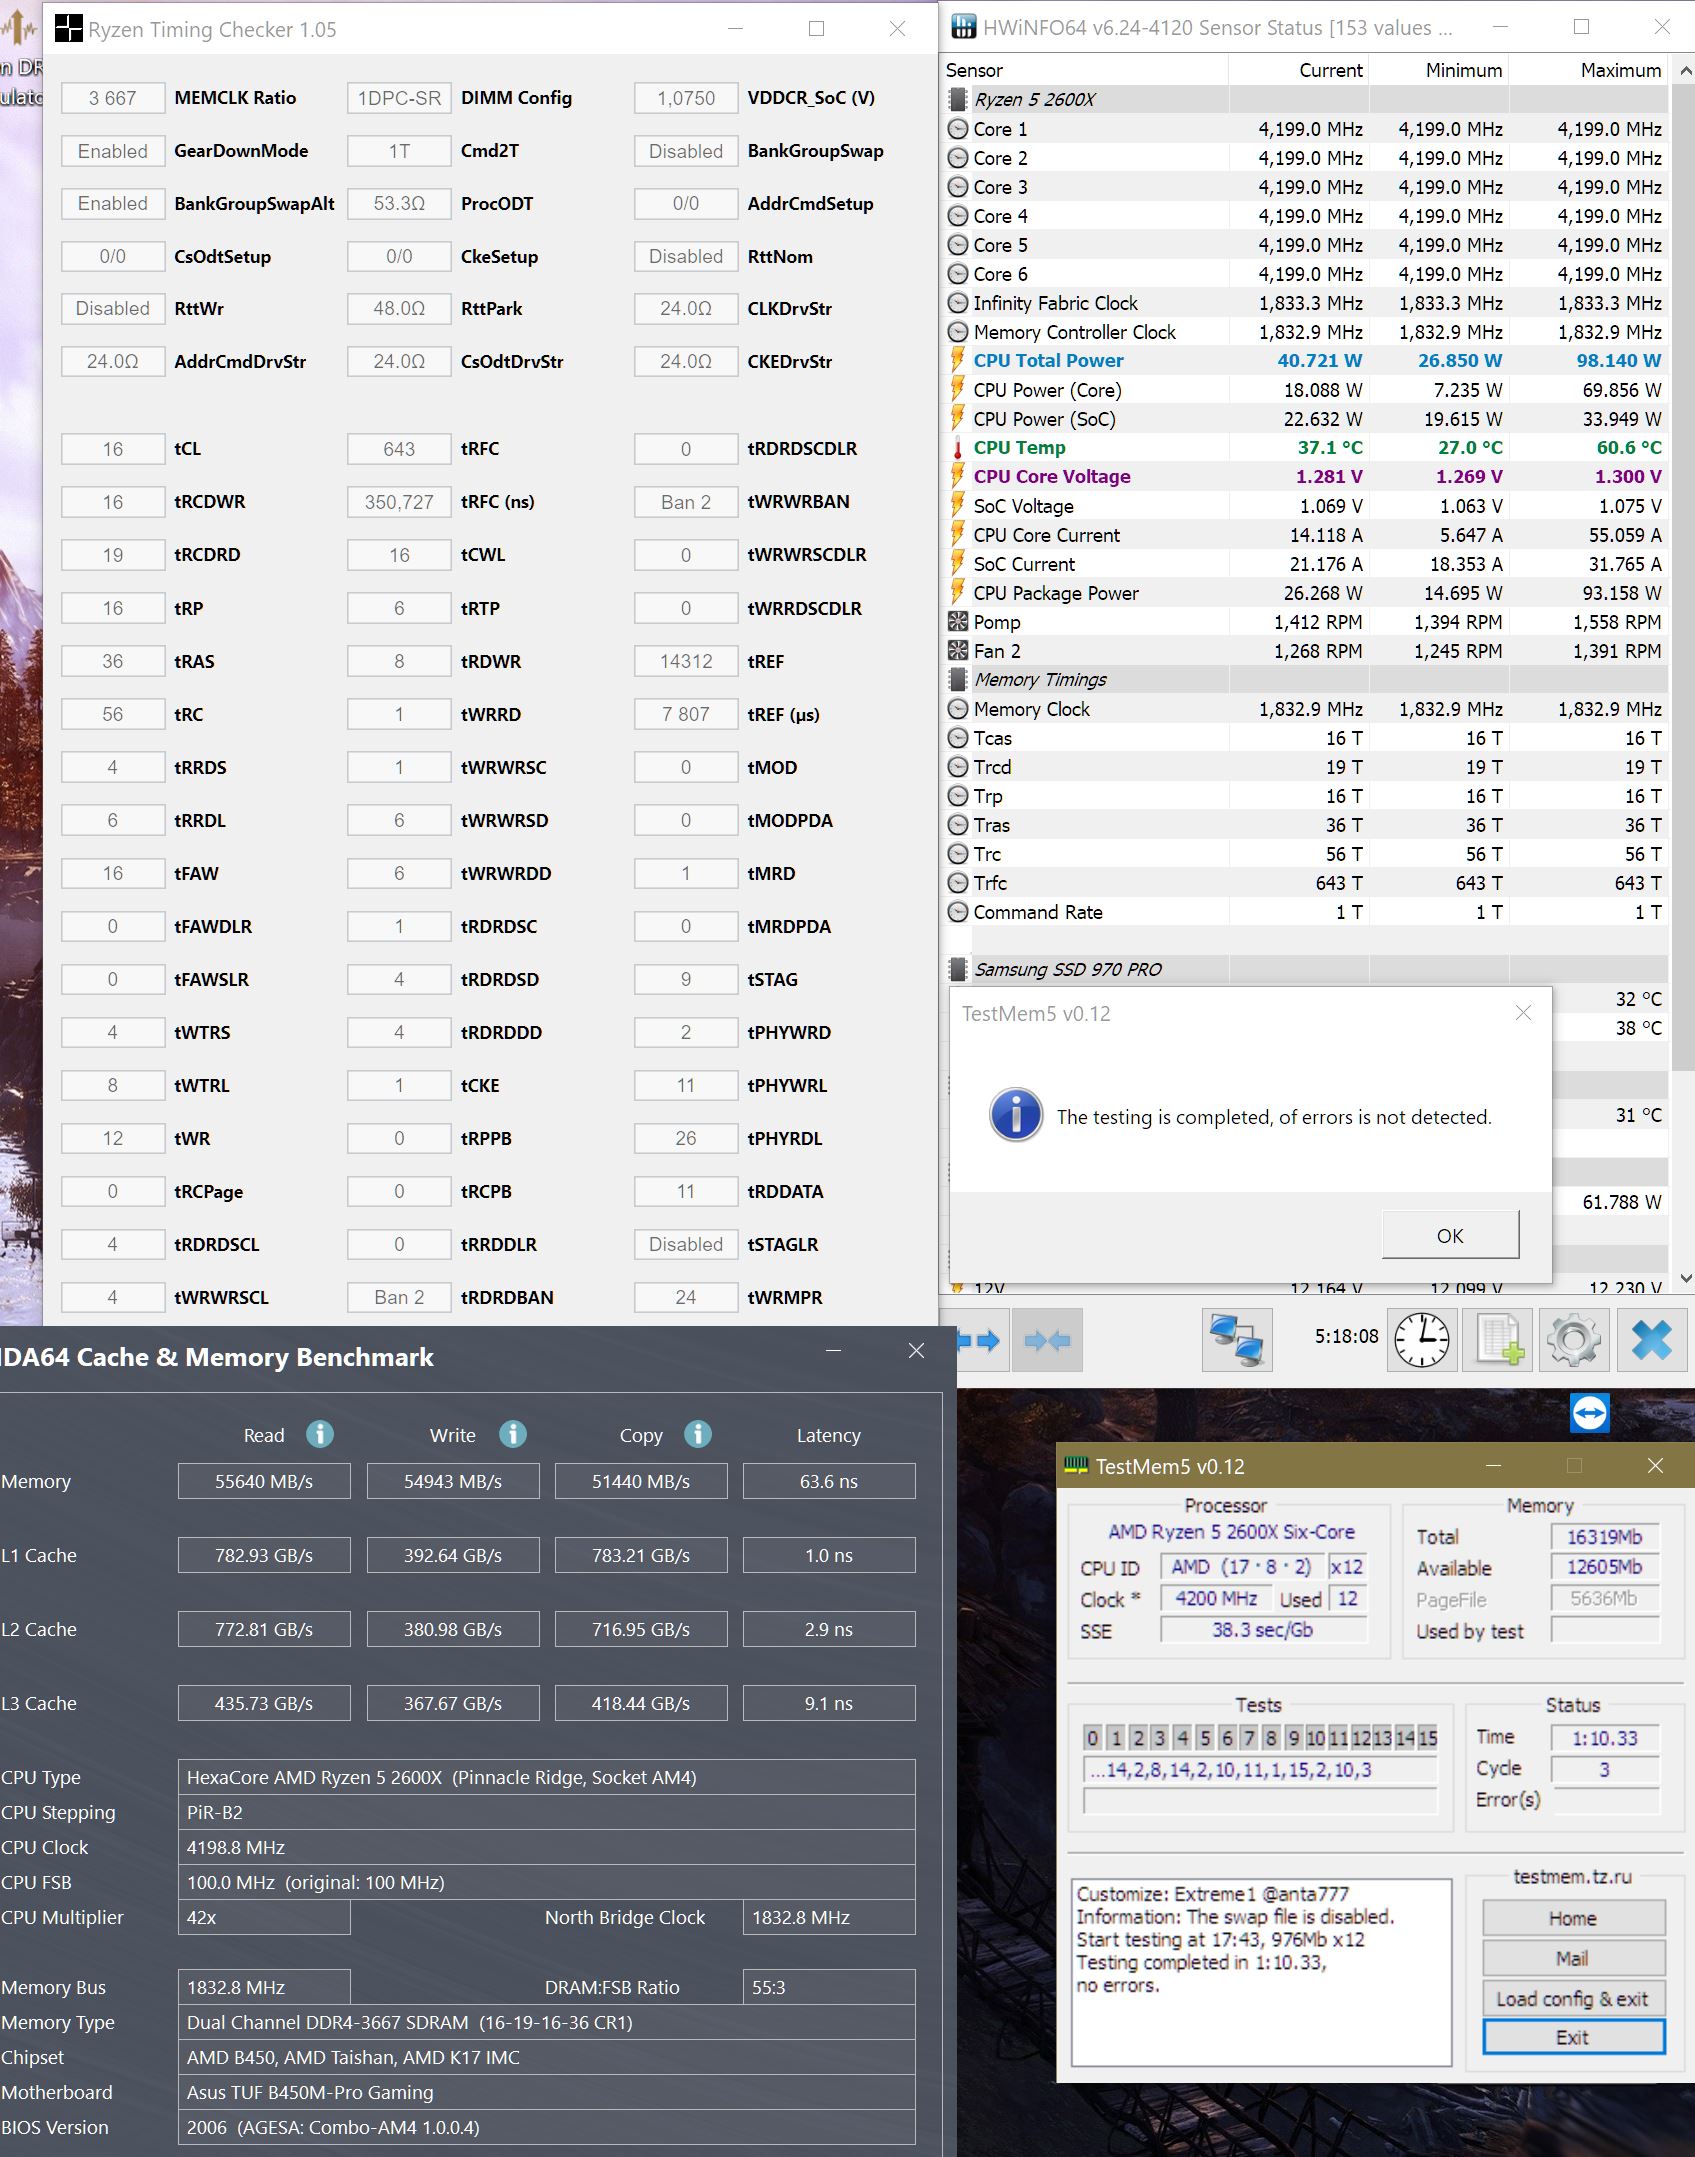
Task: Click the lightning icon beside CPU Total Power
Action: click(958, 360)
